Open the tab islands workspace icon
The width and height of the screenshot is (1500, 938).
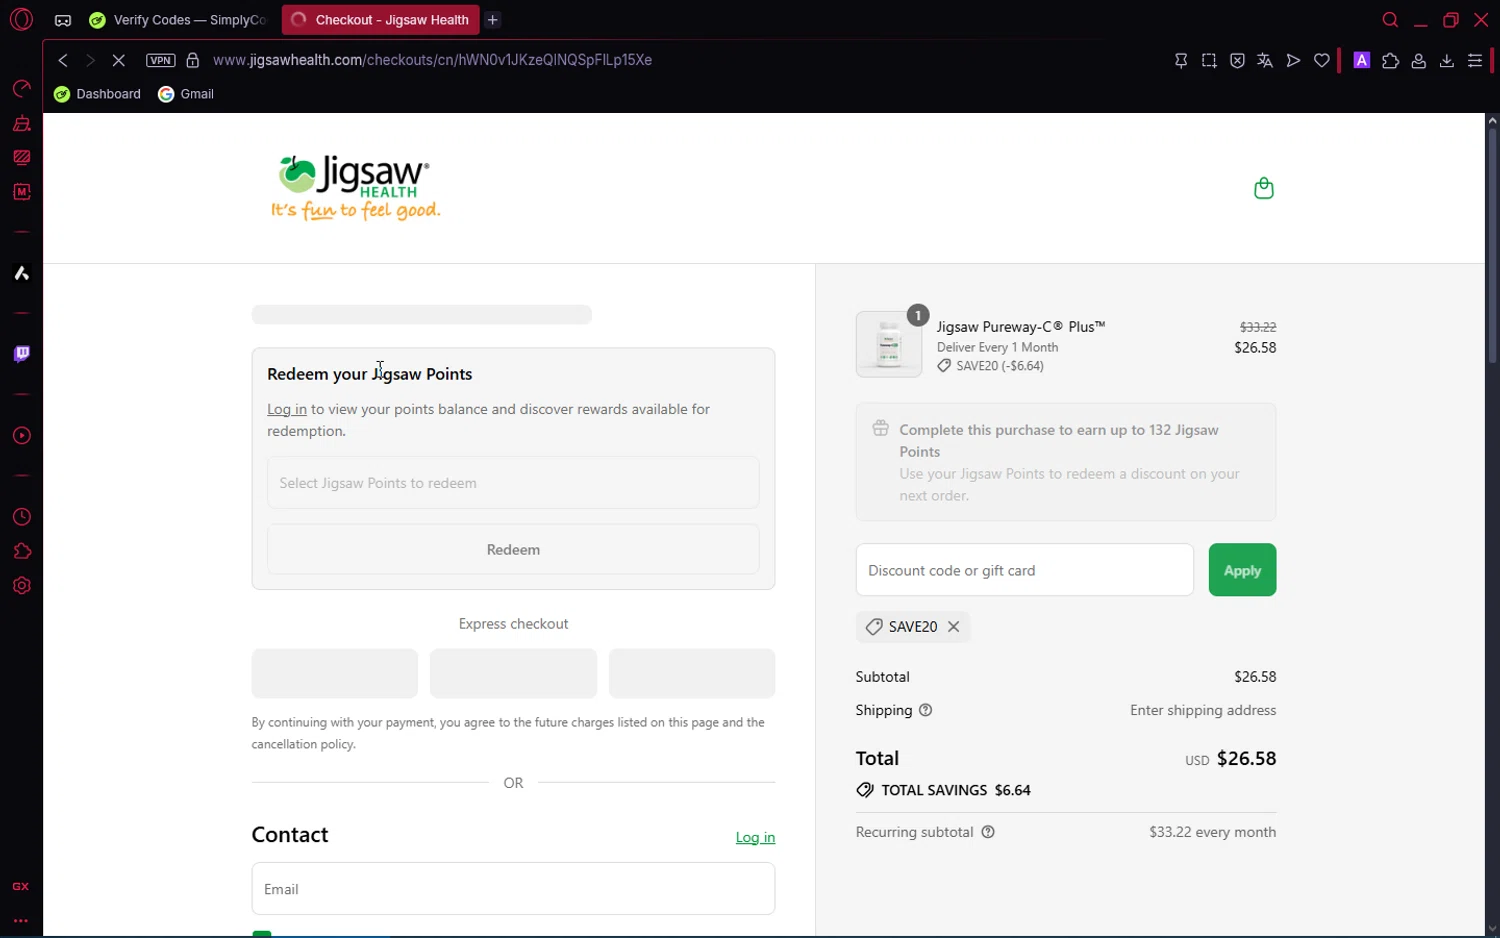pos(63,20)
